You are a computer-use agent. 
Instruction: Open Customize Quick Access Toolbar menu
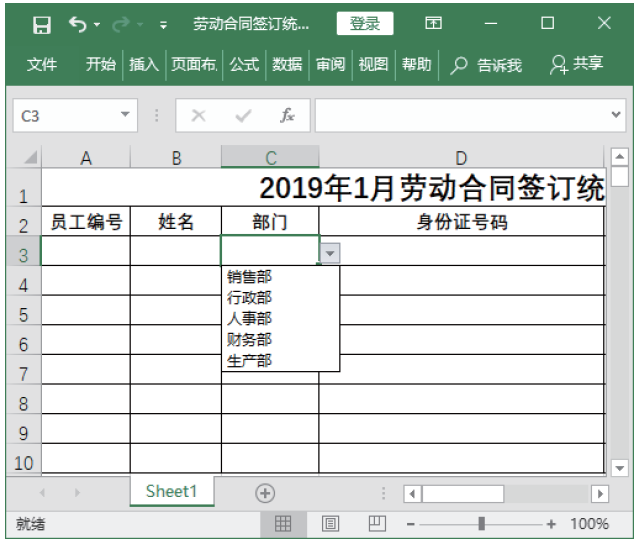pos(163,25)
